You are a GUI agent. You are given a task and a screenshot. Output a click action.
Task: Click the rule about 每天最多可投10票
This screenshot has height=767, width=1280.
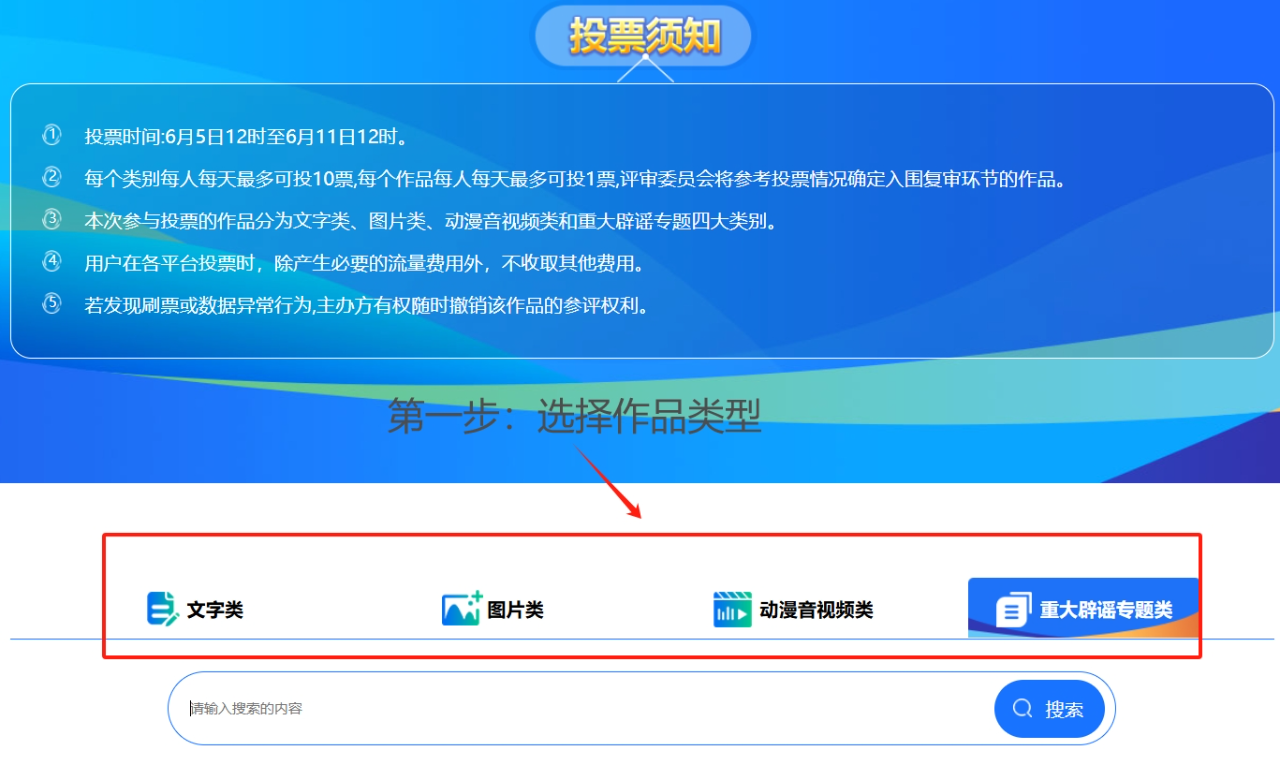tap(576, 179)
